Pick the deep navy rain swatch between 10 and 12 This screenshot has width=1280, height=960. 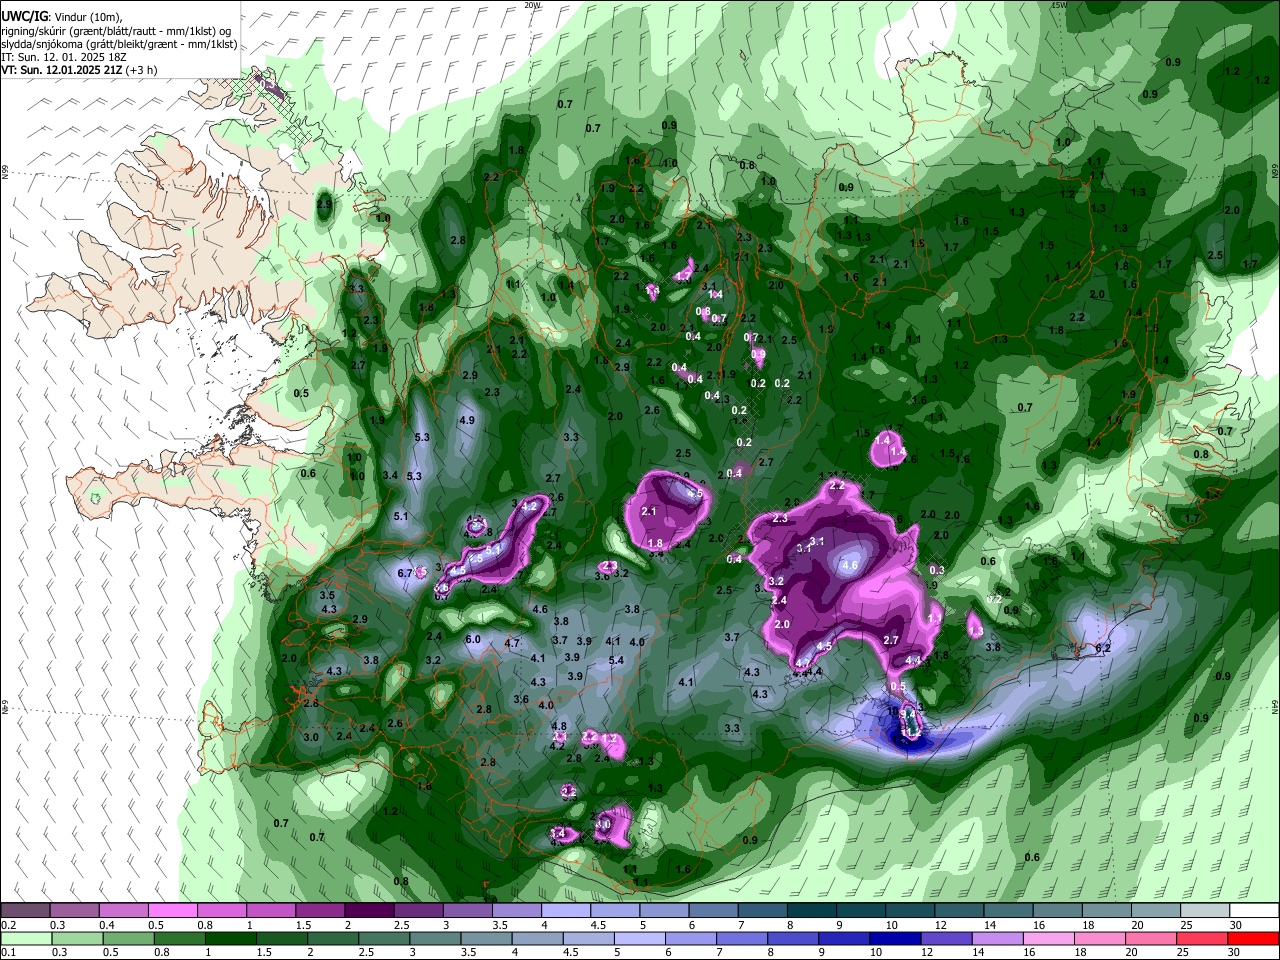click(x=893, y=938)
